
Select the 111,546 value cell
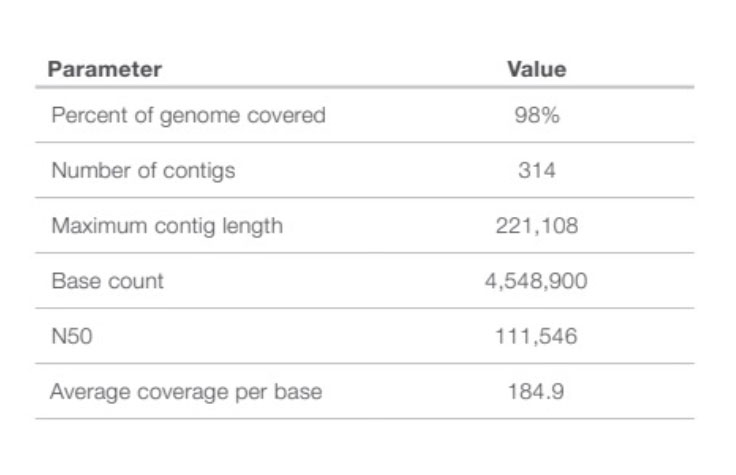pyautogui.click(x=536, y=336)
